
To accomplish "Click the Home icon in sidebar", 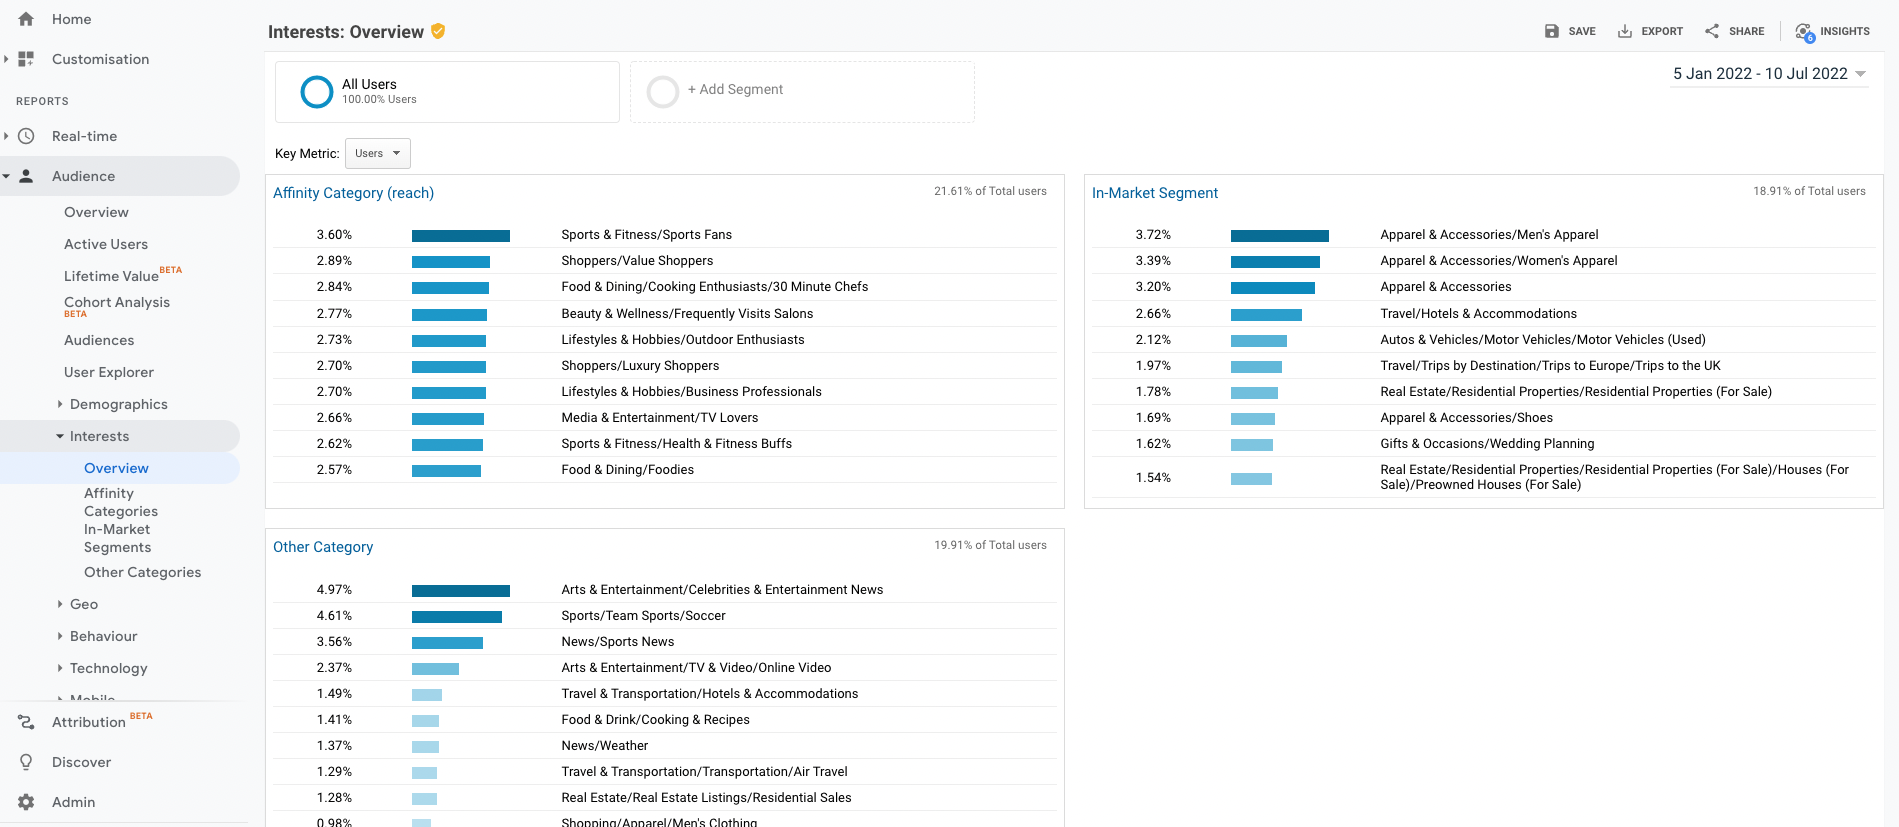I will pos(26,19).
